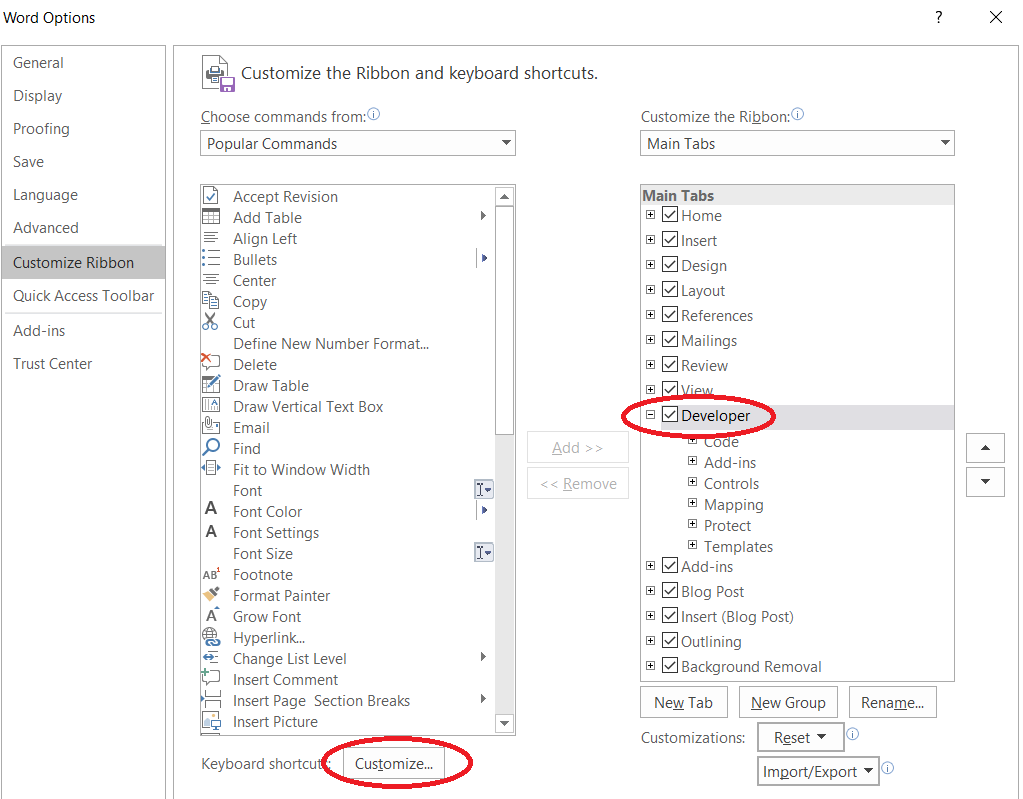Uncheck the Insert tab checkbox
This screenshot has height=799, width=1023.
coord(670,239)
